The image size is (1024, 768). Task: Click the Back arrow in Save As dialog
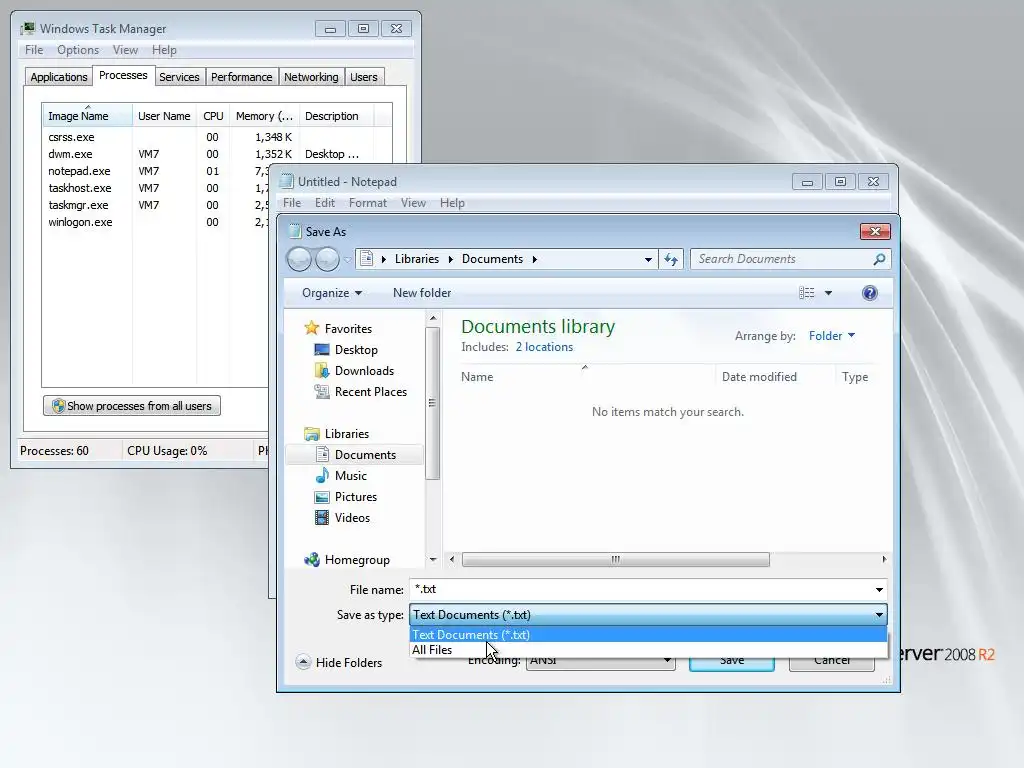[x=299, y=259]
